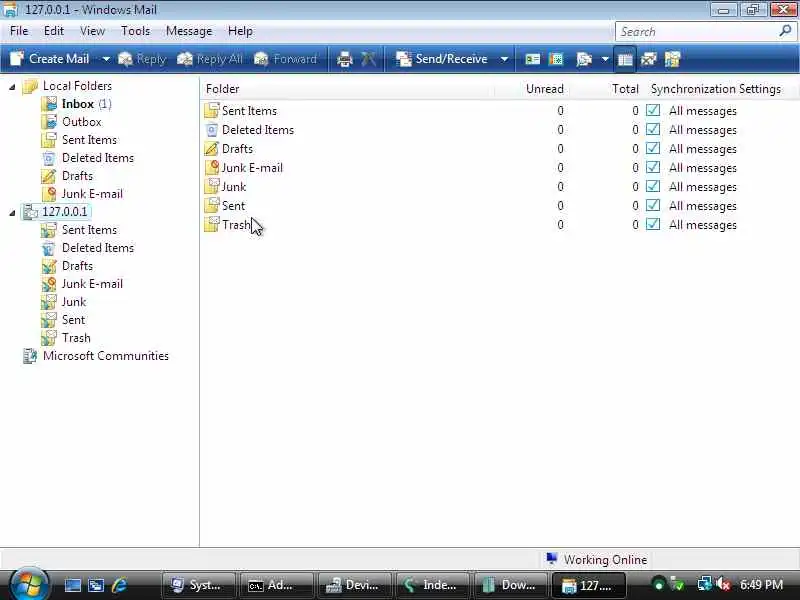Click the 6:49 PM taskbar clock
This screenshot has height=600, width=800.
click(761, 585)
